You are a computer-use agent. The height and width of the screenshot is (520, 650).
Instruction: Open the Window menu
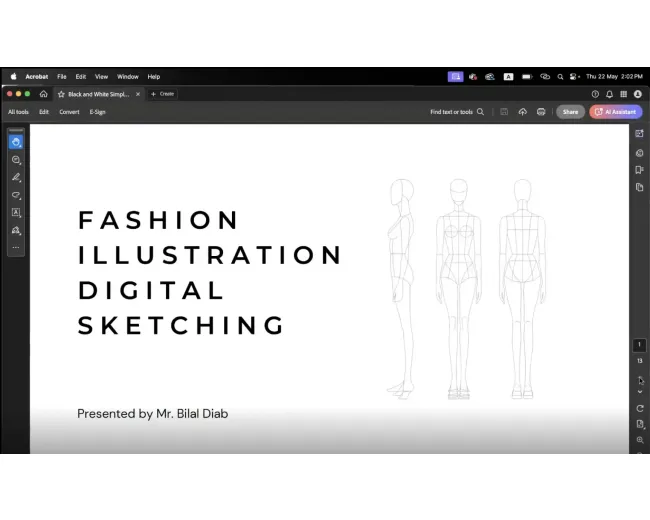pyautogui.click(x=128, y=77)
